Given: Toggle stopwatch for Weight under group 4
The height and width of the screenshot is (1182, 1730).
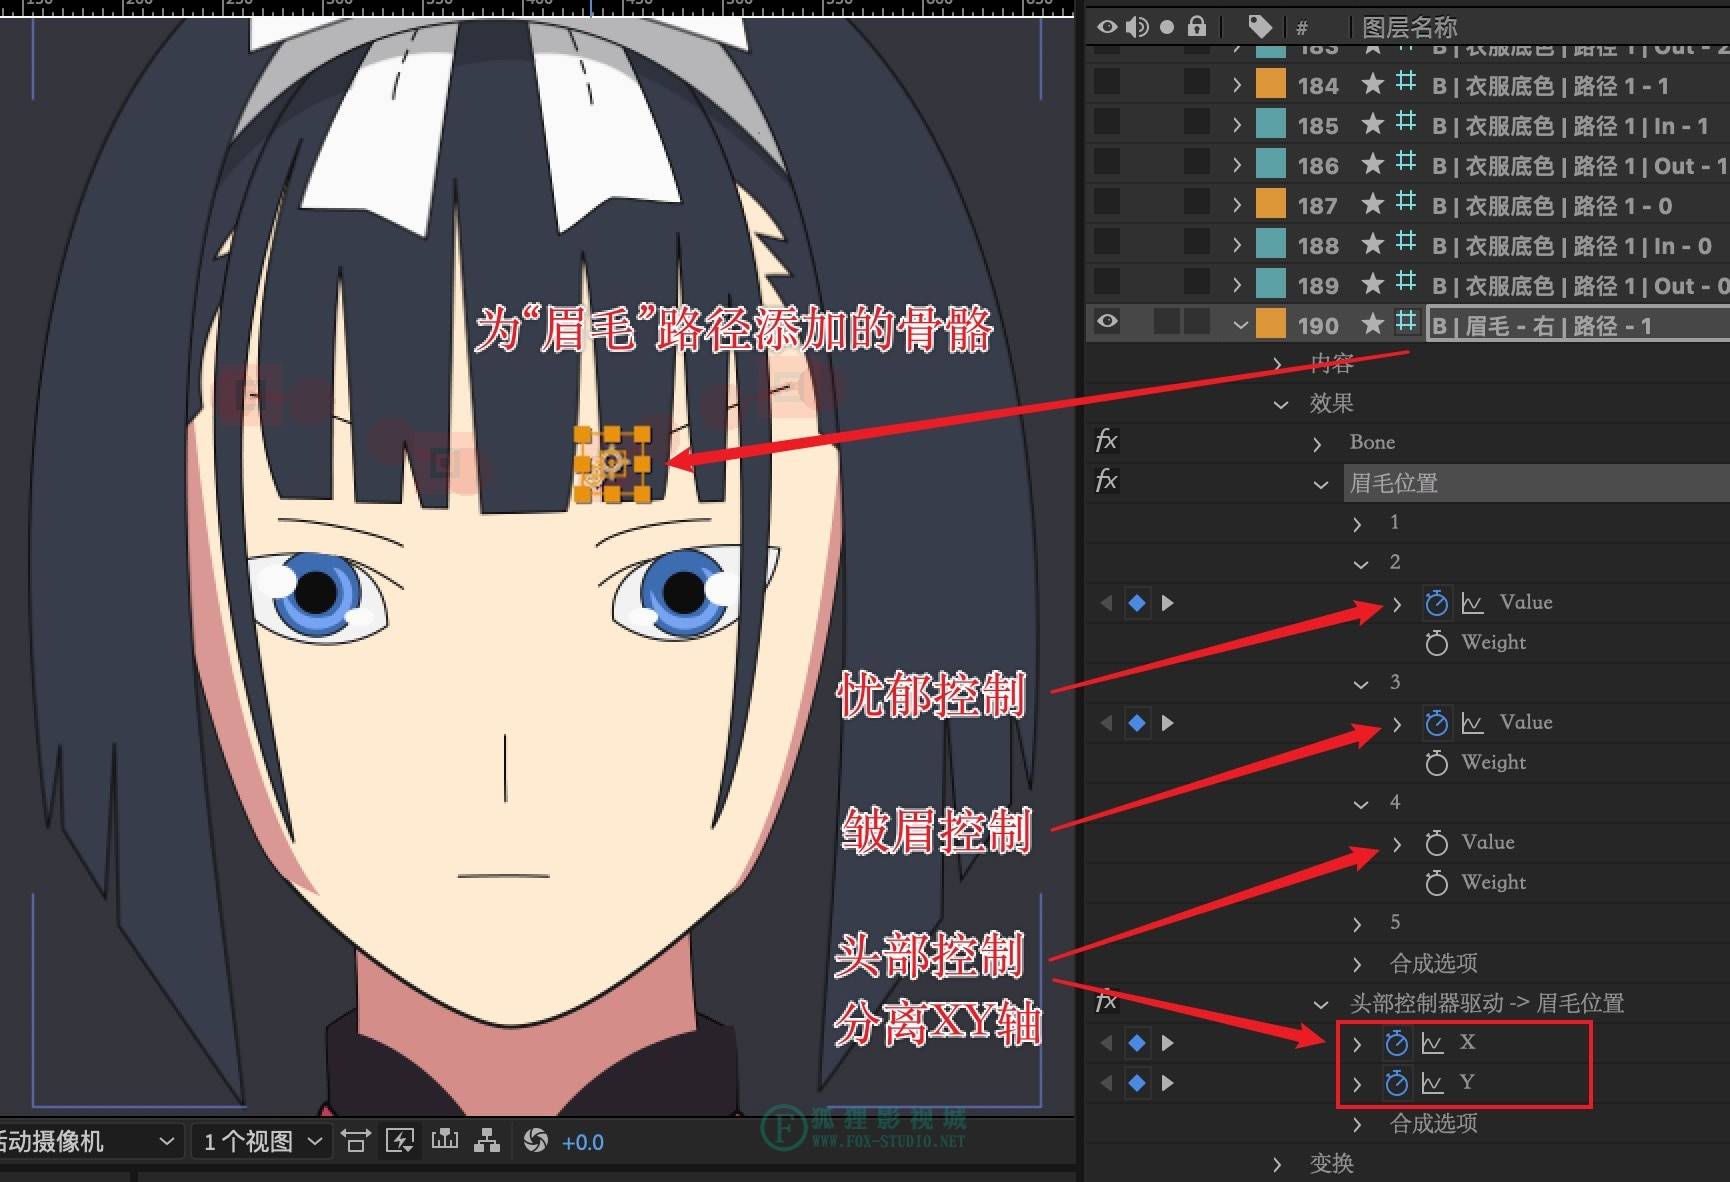Looking at the screenshot, I should tap(1436, 883).
